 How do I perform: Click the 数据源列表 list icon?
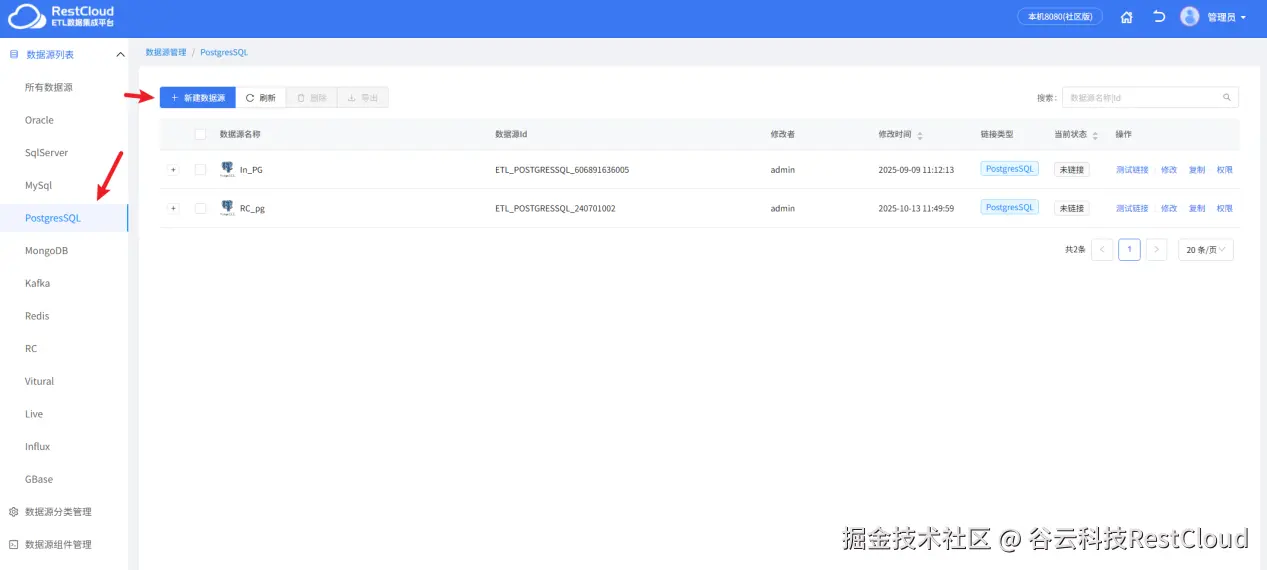point(14,55)
